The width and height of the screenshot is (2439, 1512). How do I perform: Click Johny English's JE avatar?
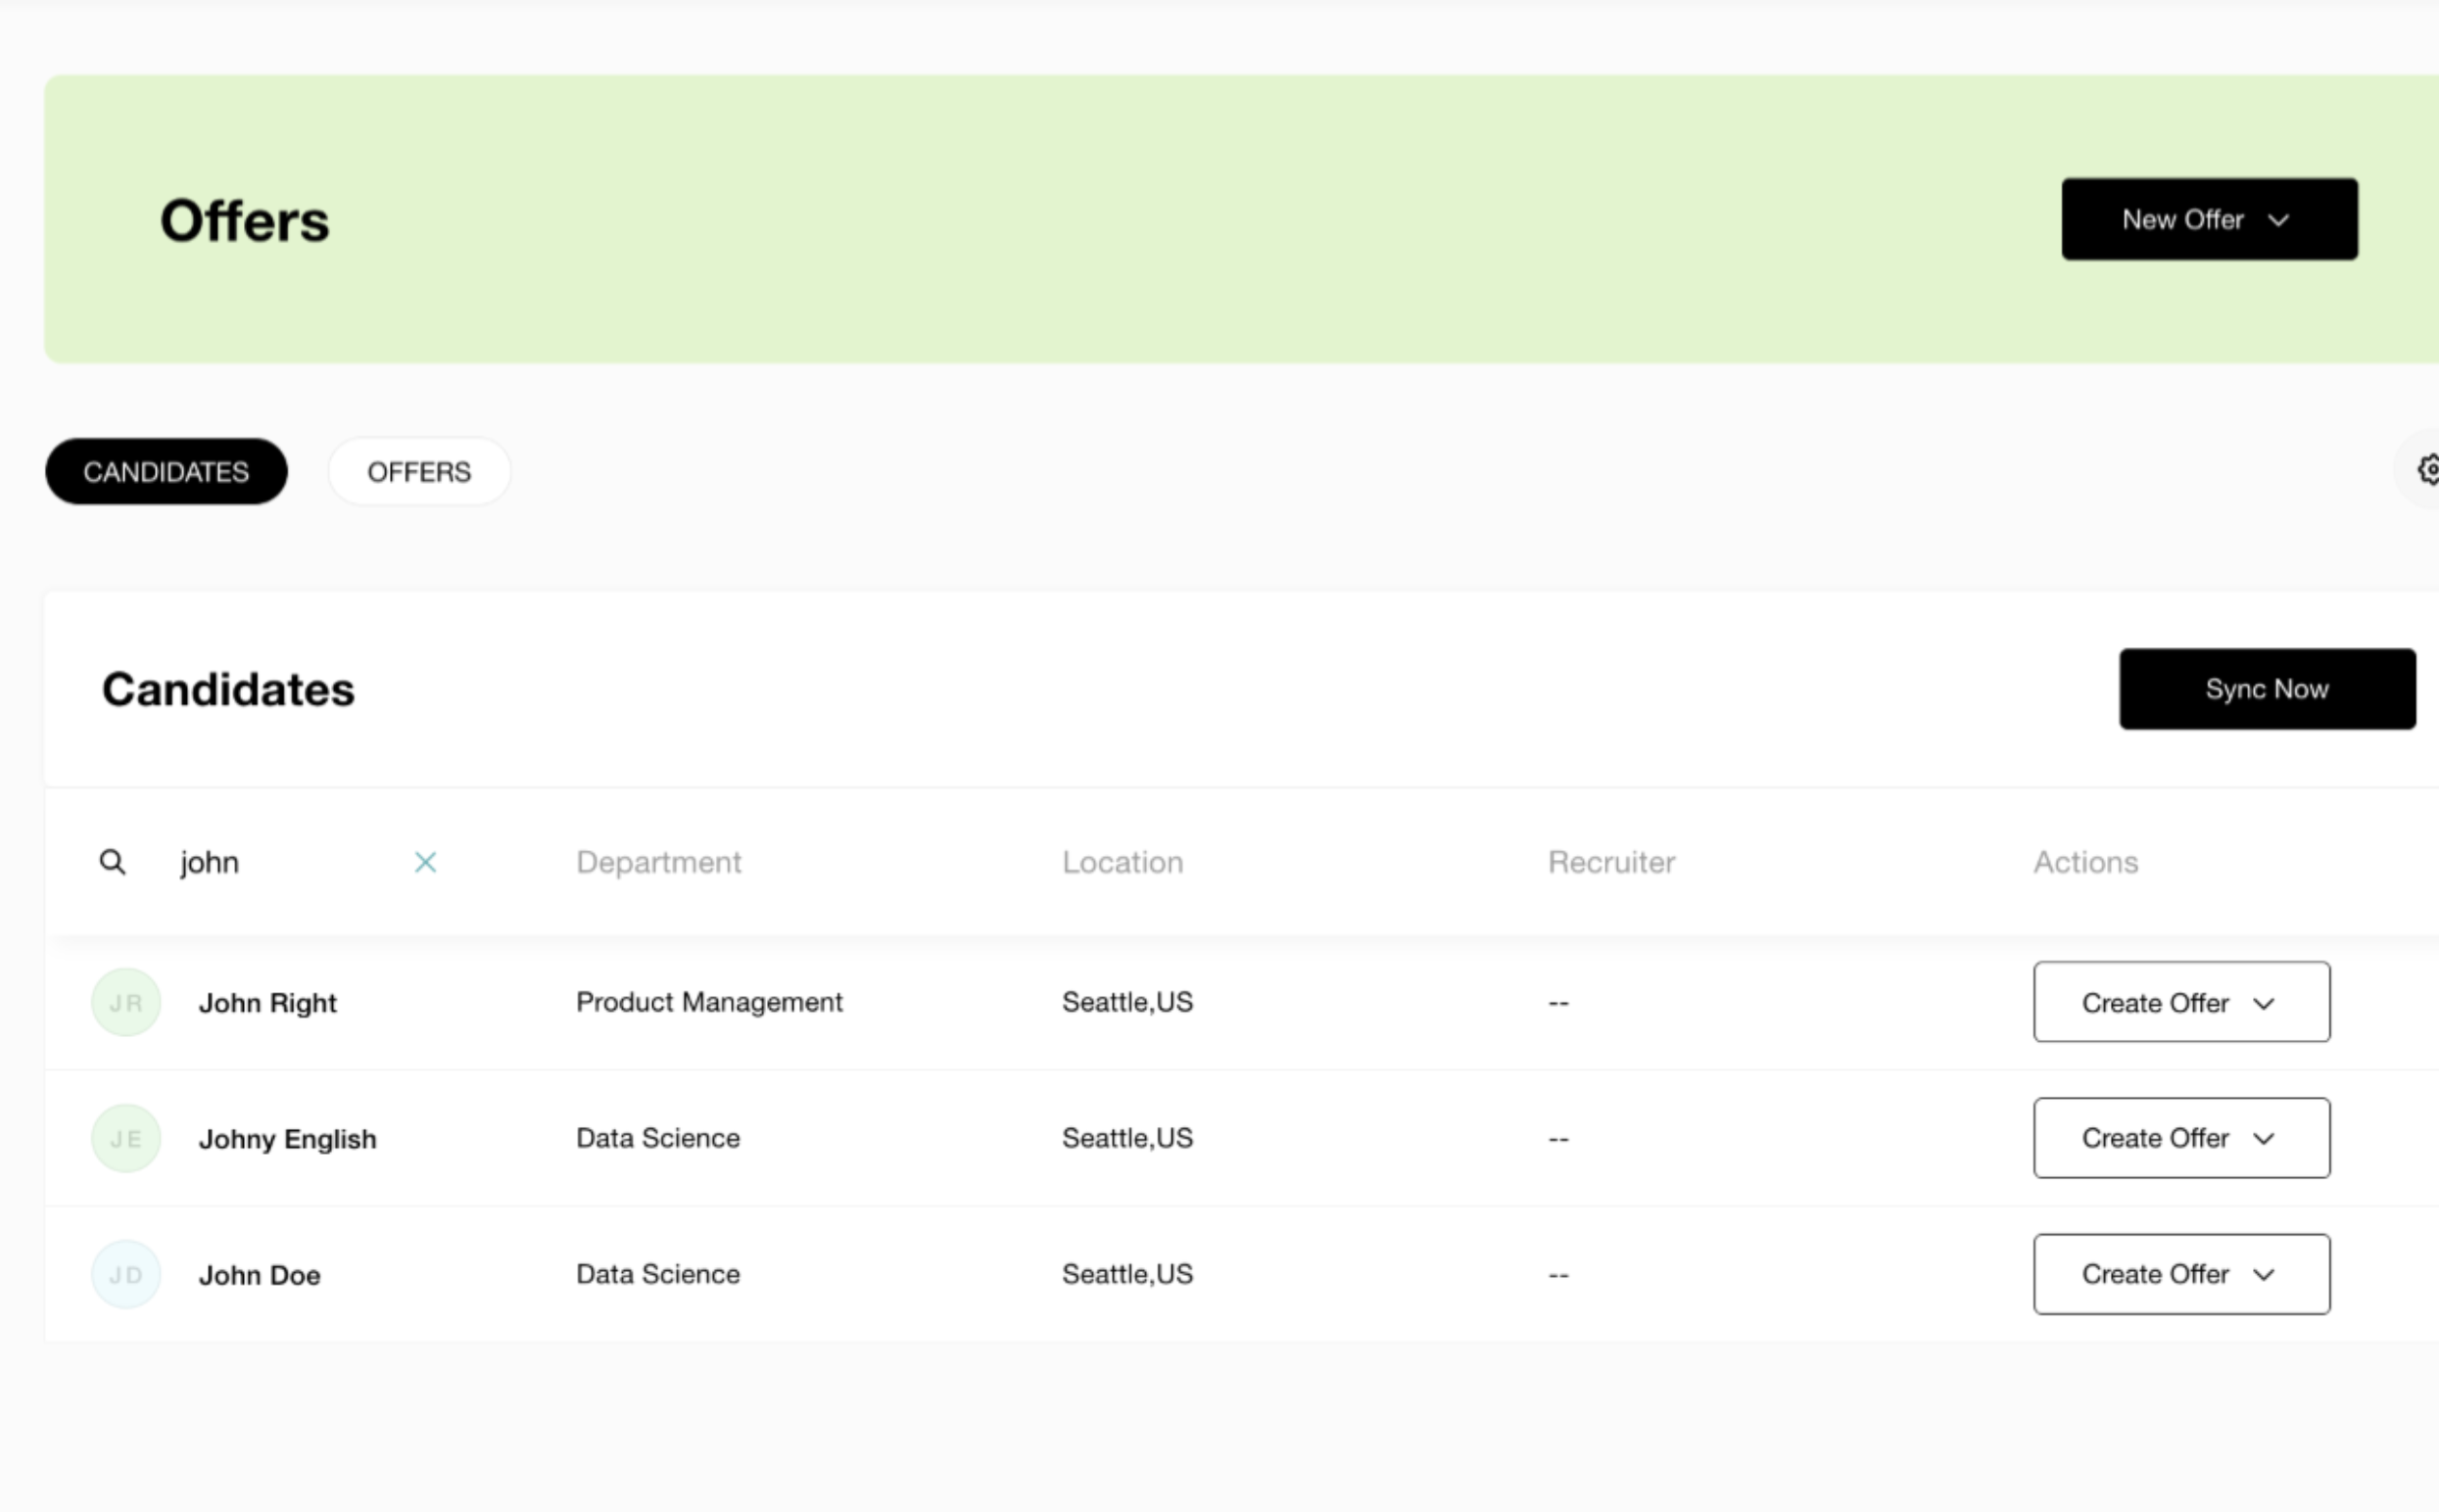click(126, 1138)
